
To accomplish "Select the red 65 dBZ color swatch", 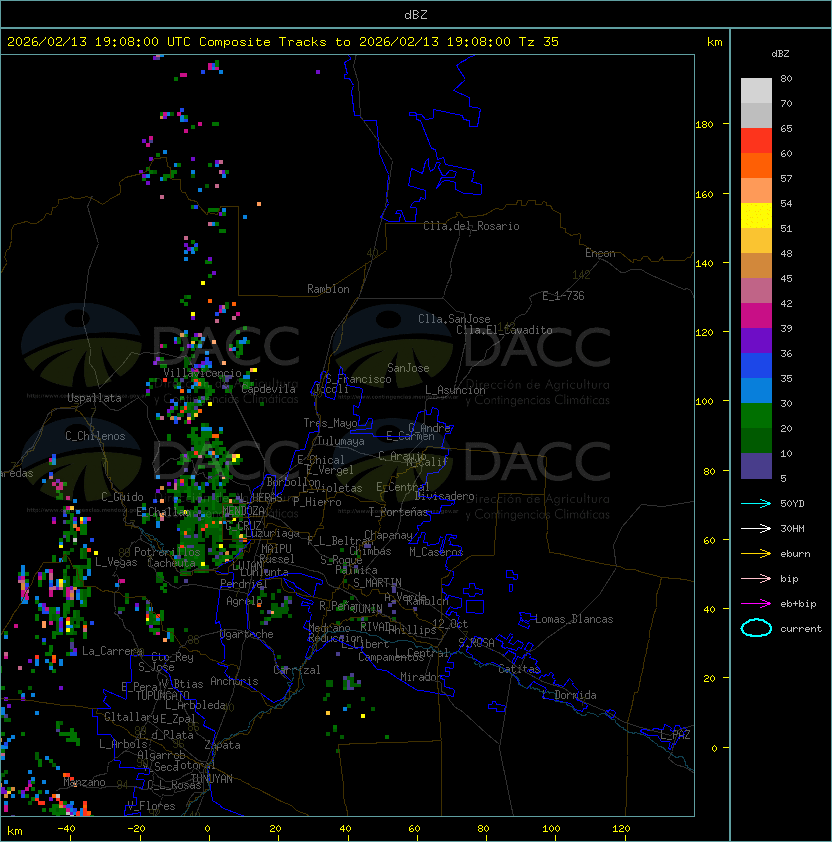I will (756, 140).
